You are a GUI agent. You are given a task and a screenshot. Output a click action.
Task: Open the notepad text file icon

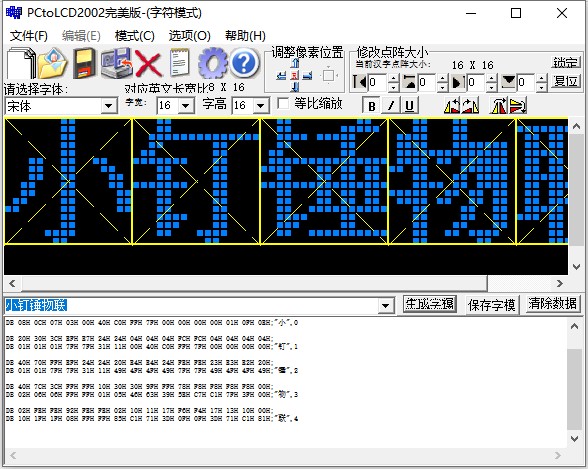pyautogui.click(x=180, y=63)
